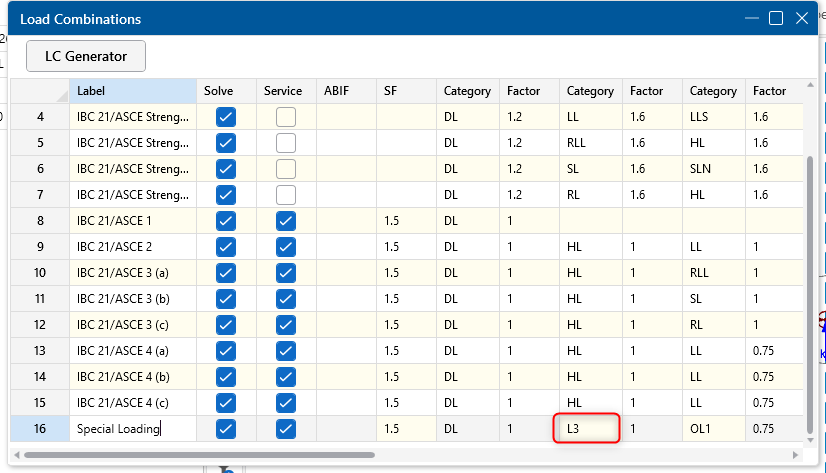The width and height of the screenshot is (826, 473).
Task: Select row number 8 header
Action: click(x=40, y=220)
